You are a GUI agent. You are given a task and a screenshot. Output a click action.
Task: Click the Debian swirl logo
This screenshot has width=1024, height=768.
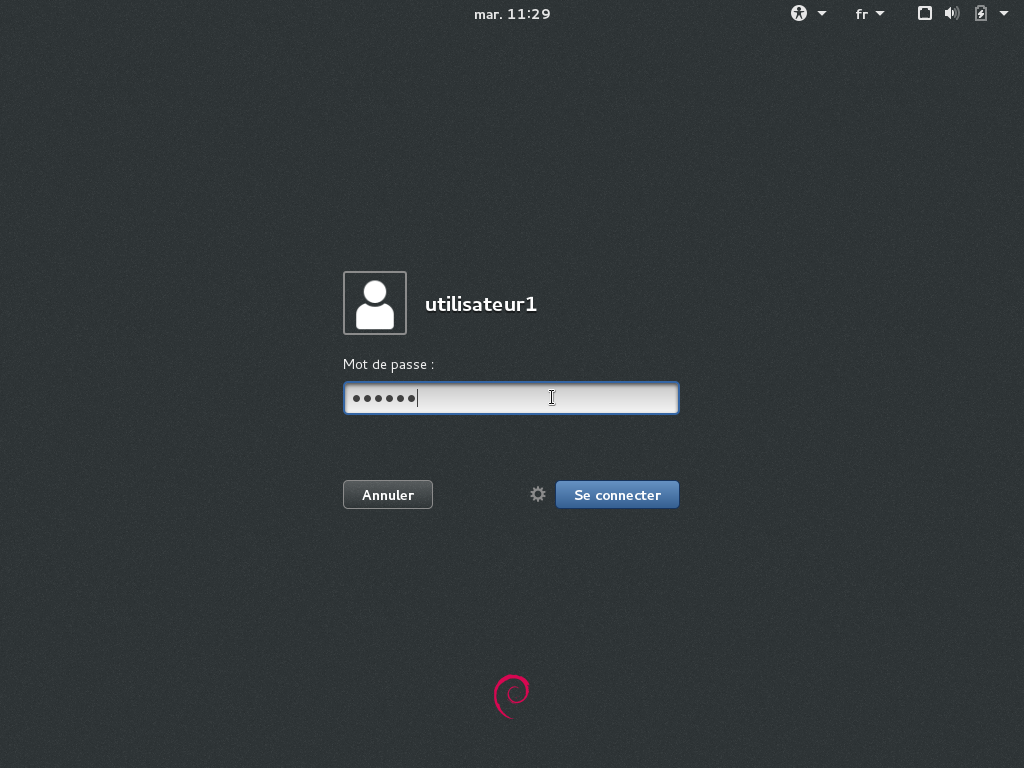[512, 696]
